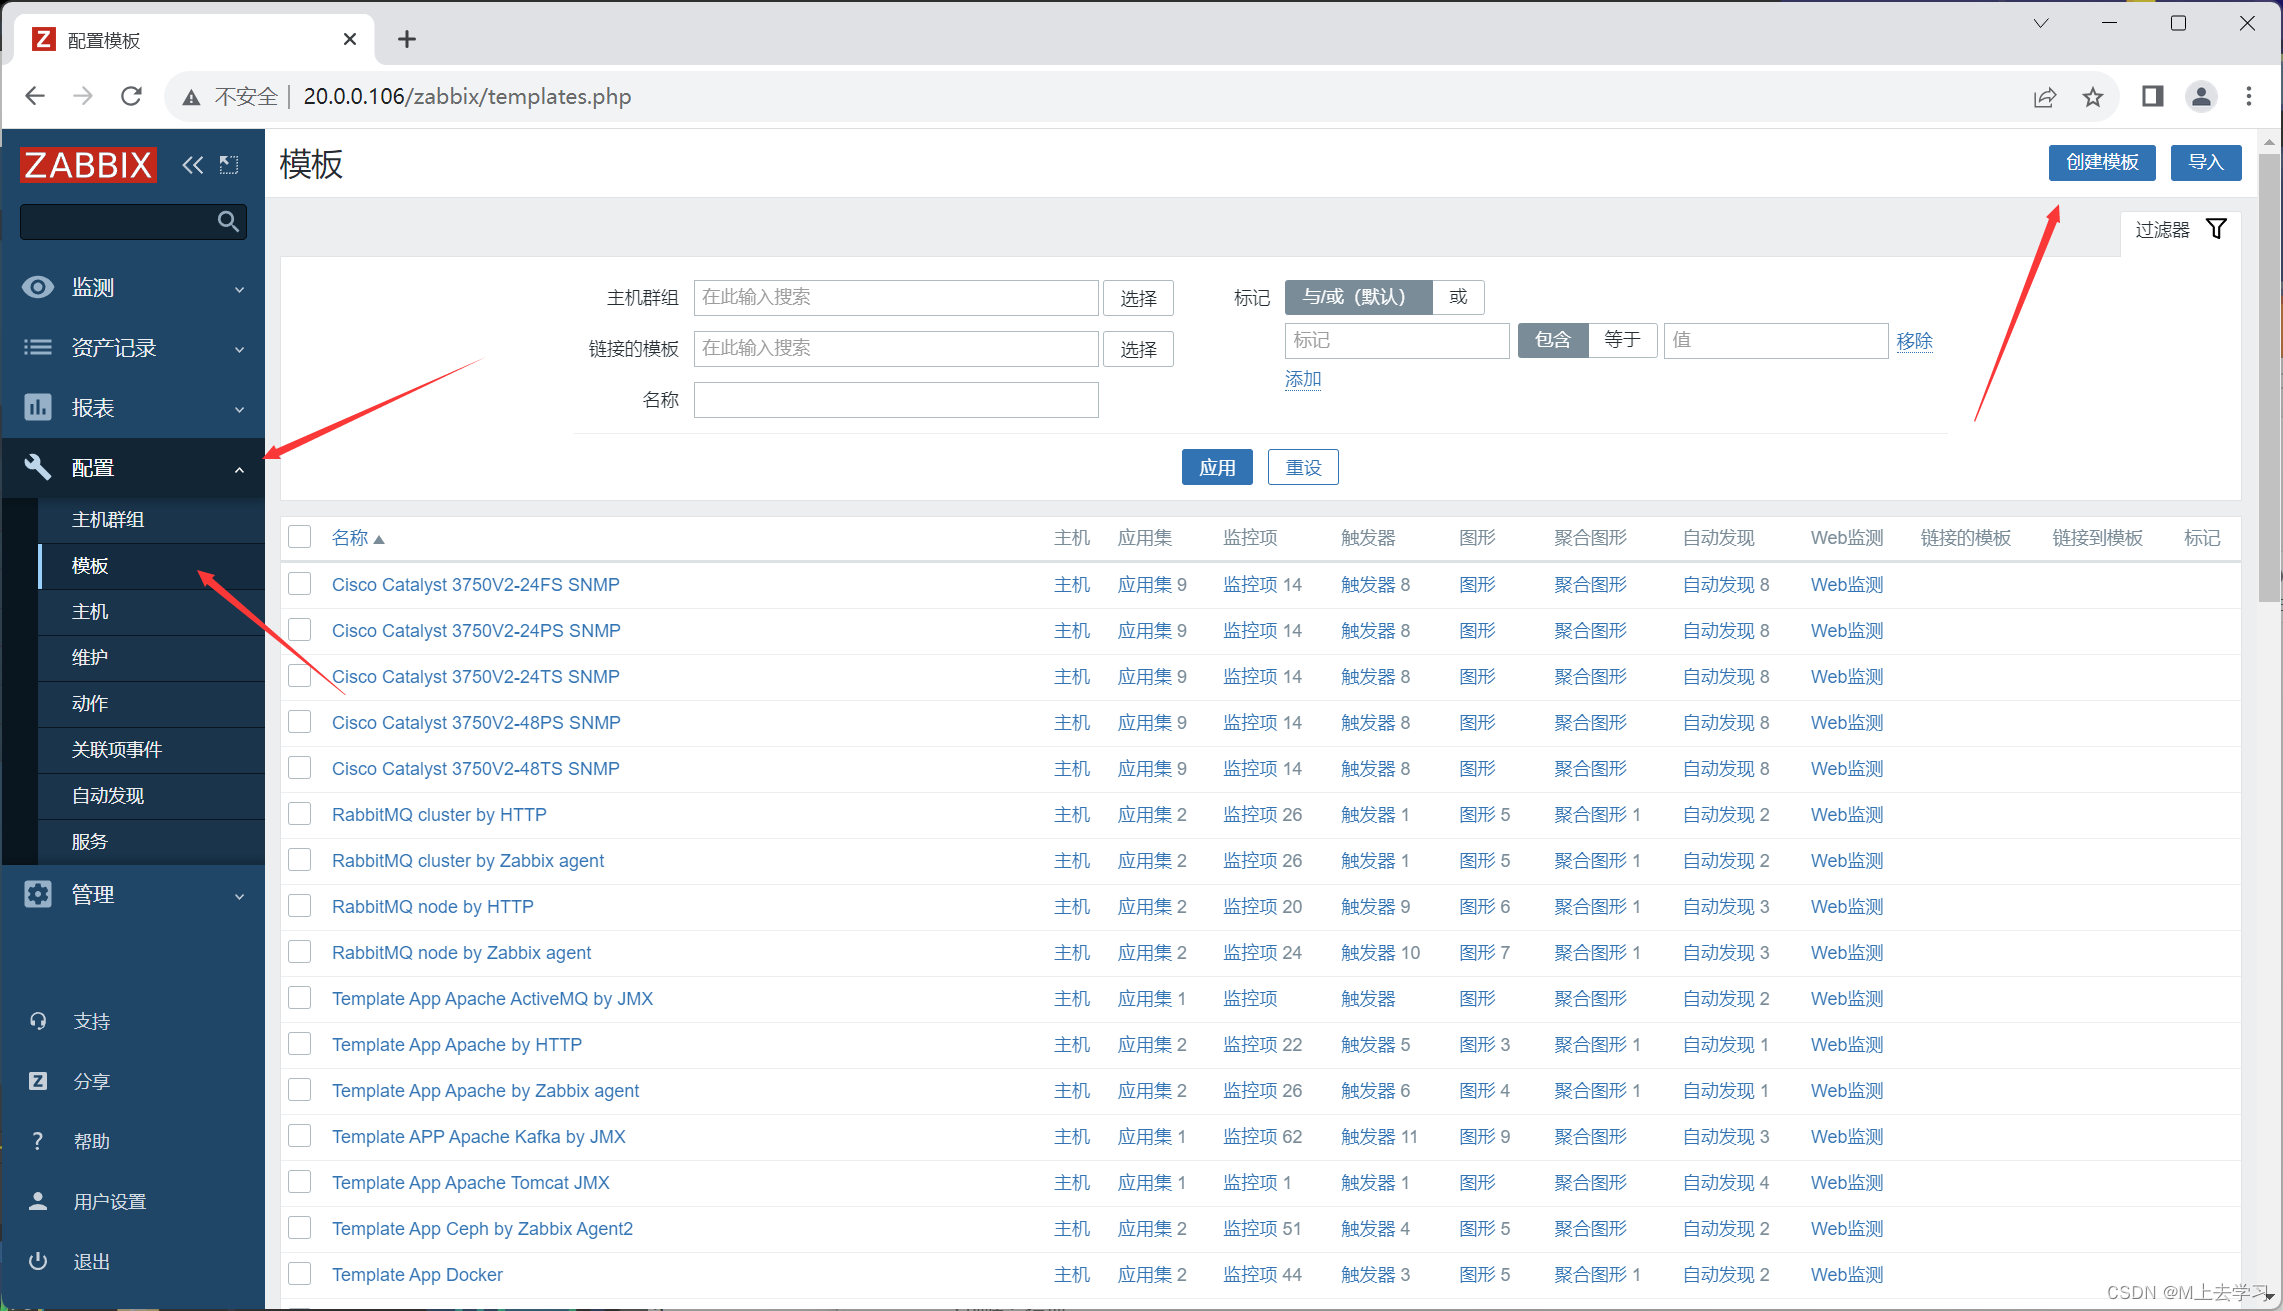2283x1311 pixels.
Task: Check the RabbitMQ node by Zabbix agent checkbox
Action: point(300,952)
